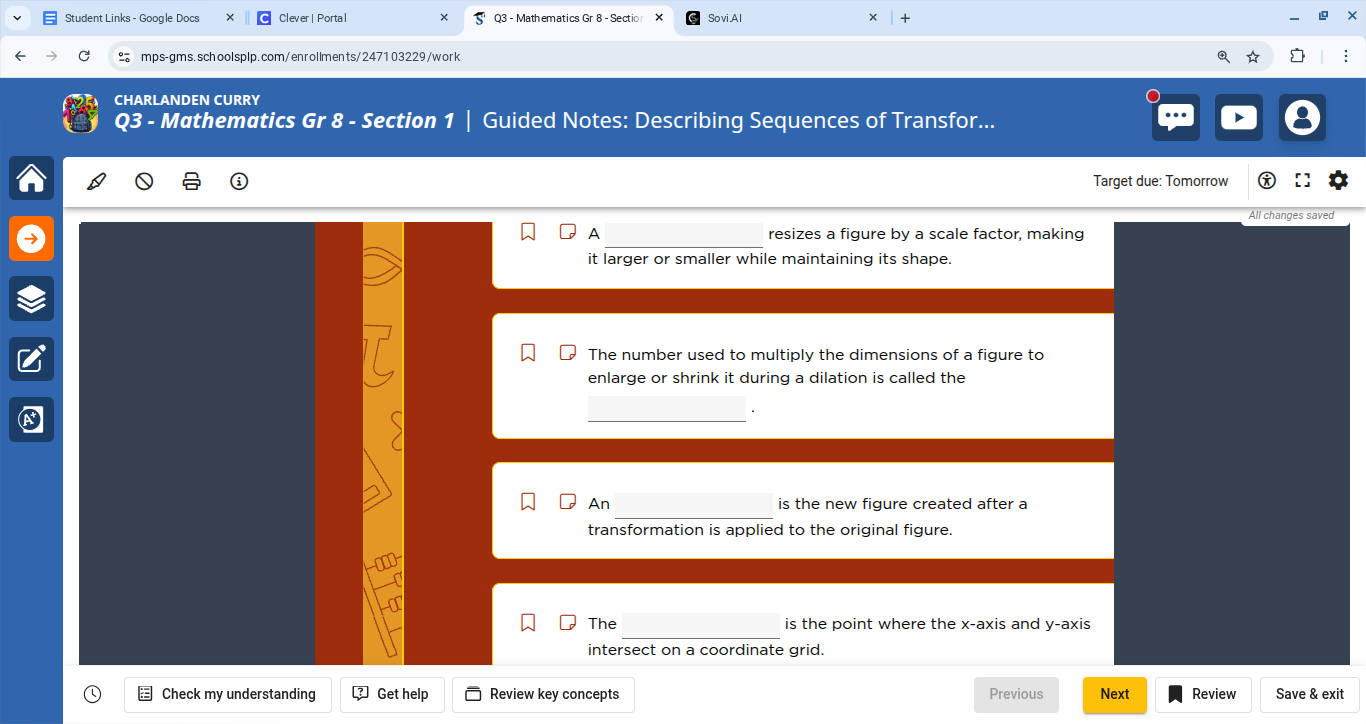Screen dimensions: 1366x724
Task: Click the clock icon near Check my understanding
Action: click(x=92, y=694)
